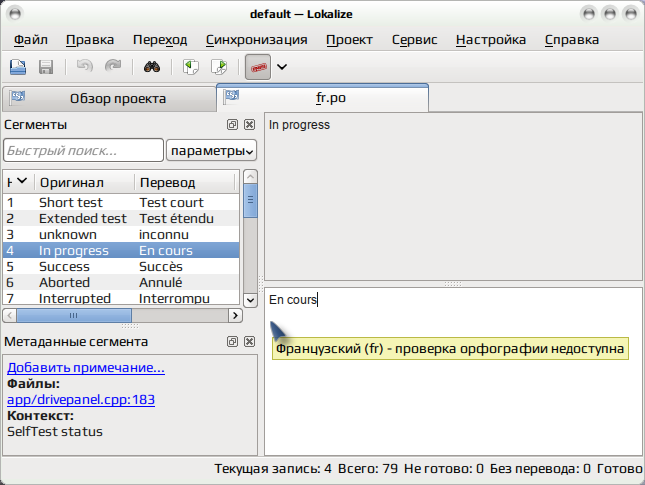645x485 pixels.
Task: Select the Aborted segment row
Action: pos(121,283)
